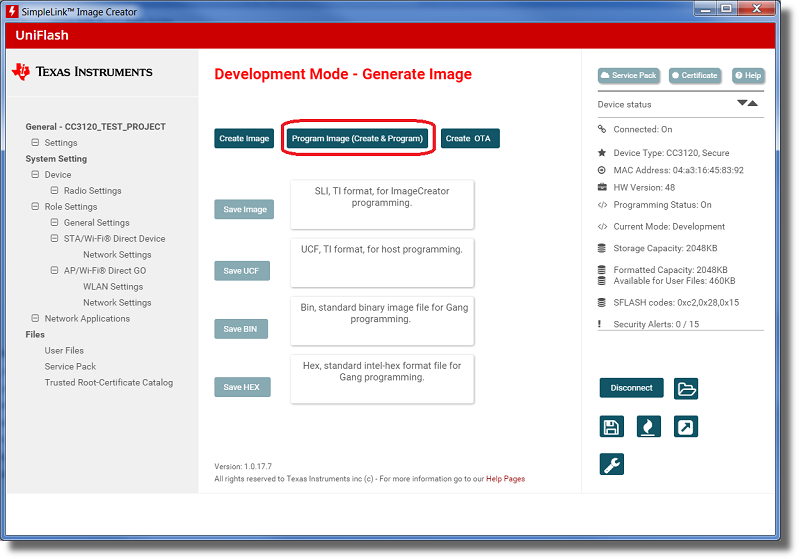Image resolution: width=800 pixels, height=560 pixels.
Task: Collapse the Network Applications tree node
Action: [35, 319]
